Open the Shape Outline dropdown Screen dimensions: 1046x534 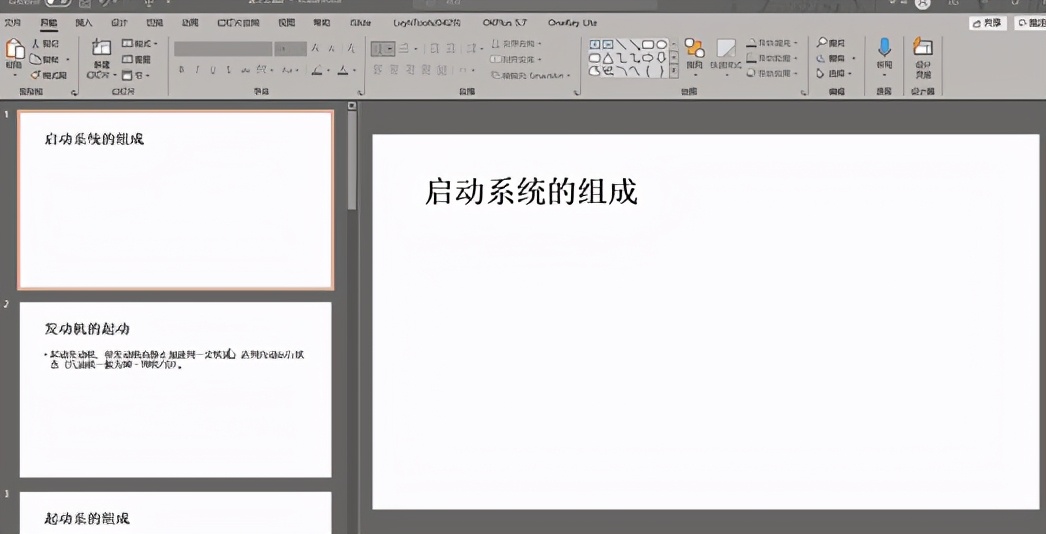pyautogui.click(x=772, y=58)
